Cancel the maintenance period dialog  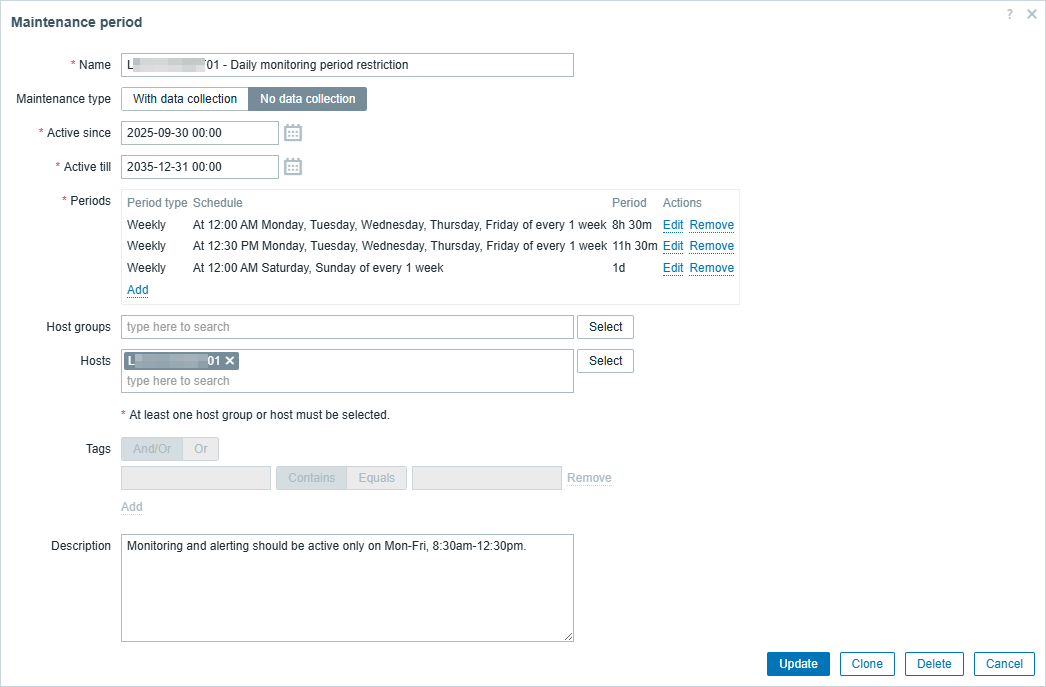(x=1004, y=664)
